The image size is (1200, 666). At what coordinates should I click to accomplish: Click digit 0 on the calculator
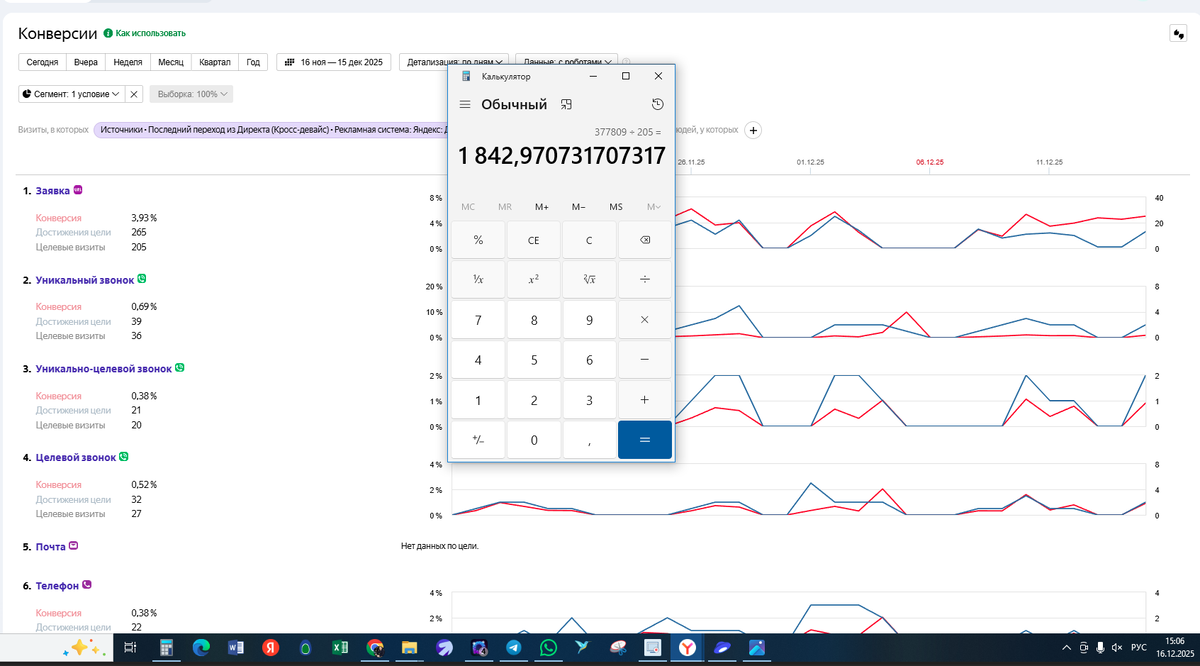[534, 440]
